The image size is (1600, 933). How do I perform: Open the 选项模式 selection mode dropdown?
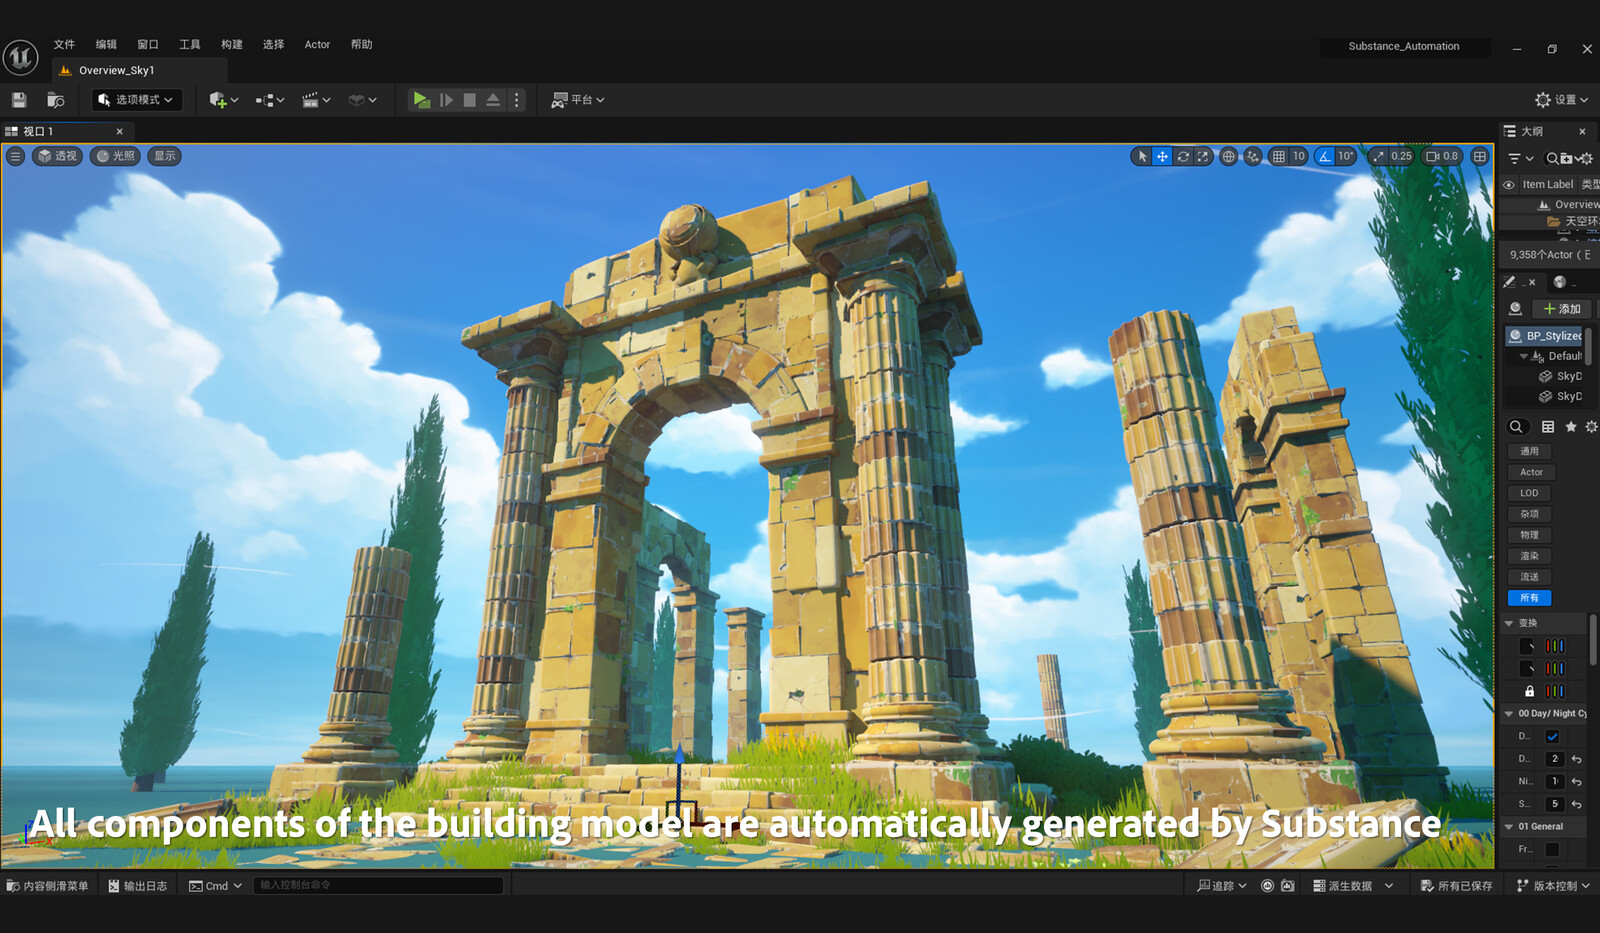click(137, 100)
